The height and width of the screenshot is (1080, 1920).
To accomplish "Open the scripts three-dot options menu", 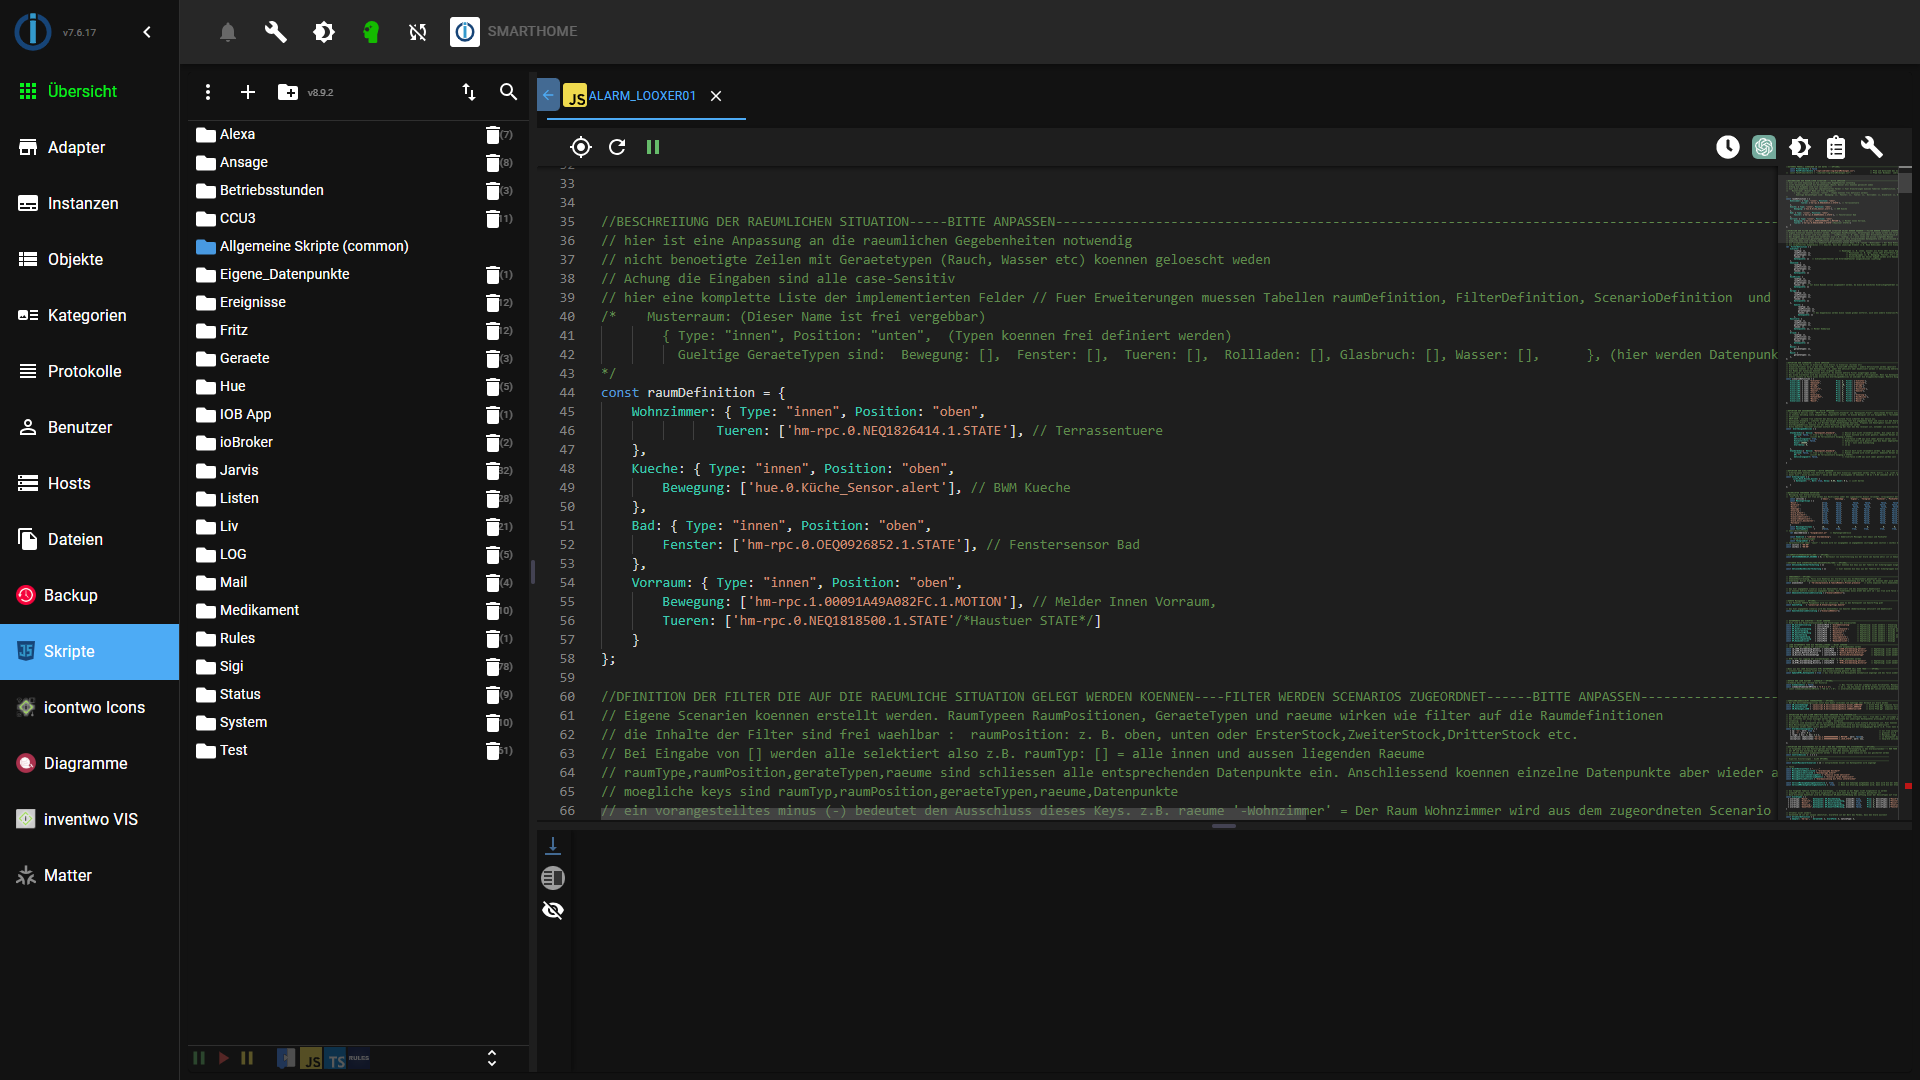I will tap(208, 92).
